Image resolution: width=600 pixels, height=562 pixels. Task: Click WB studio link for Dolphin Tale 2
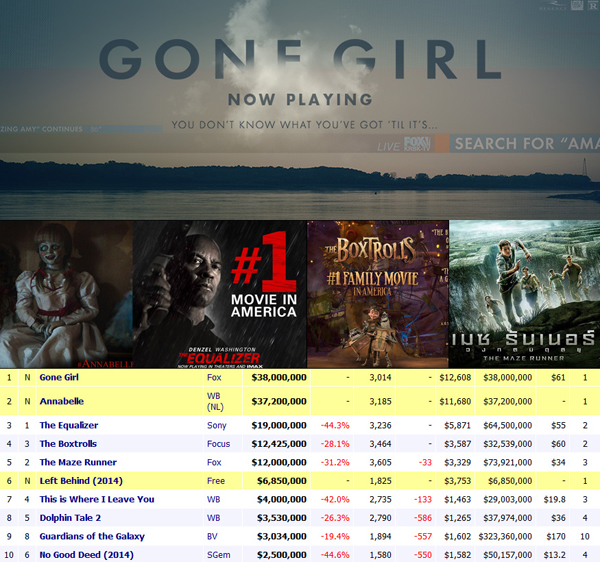pos(214,518)
